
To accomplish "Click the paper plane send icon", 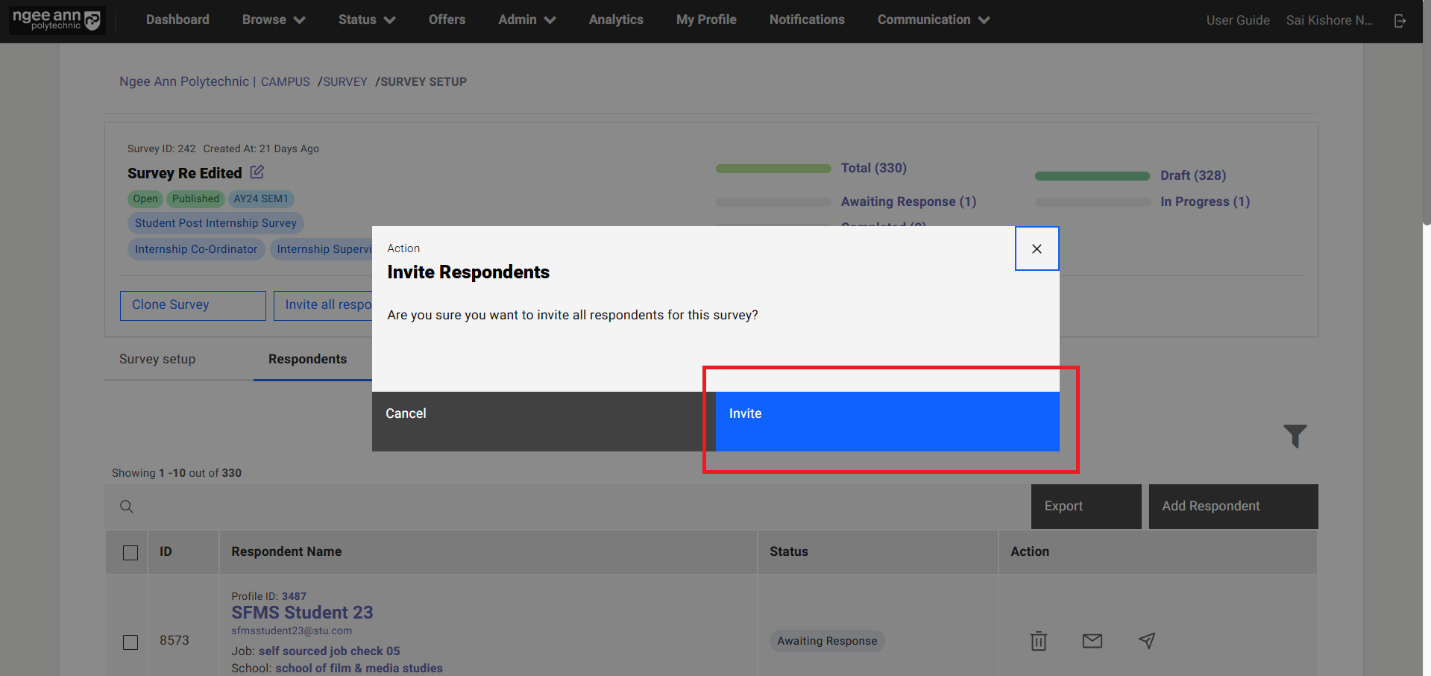I will (x=1146, y=641).
